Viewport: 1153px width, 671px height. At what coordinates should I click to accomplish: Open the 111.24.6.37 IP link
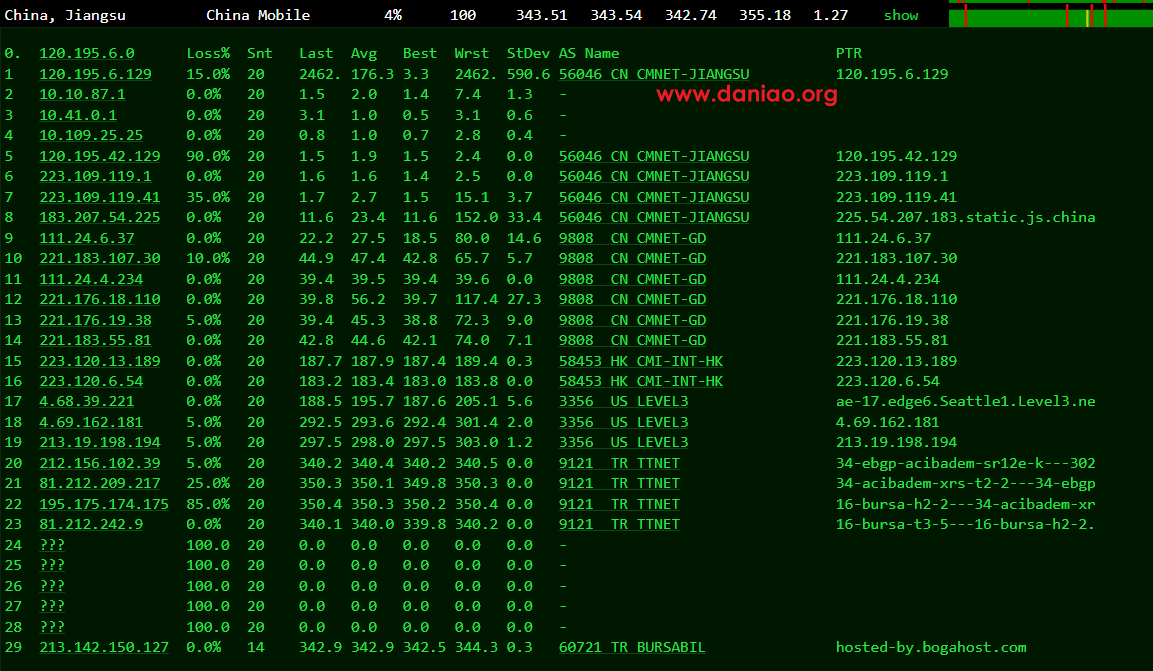86,238
